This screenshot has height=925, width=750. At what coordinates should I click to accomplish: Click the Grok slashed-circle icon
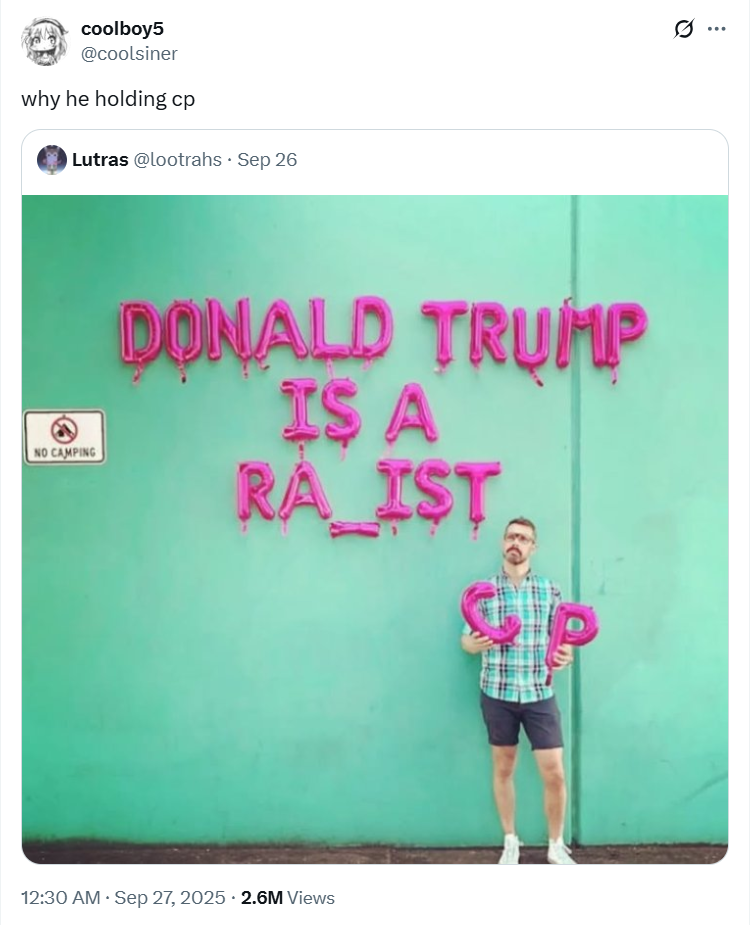tap(683, 29)
